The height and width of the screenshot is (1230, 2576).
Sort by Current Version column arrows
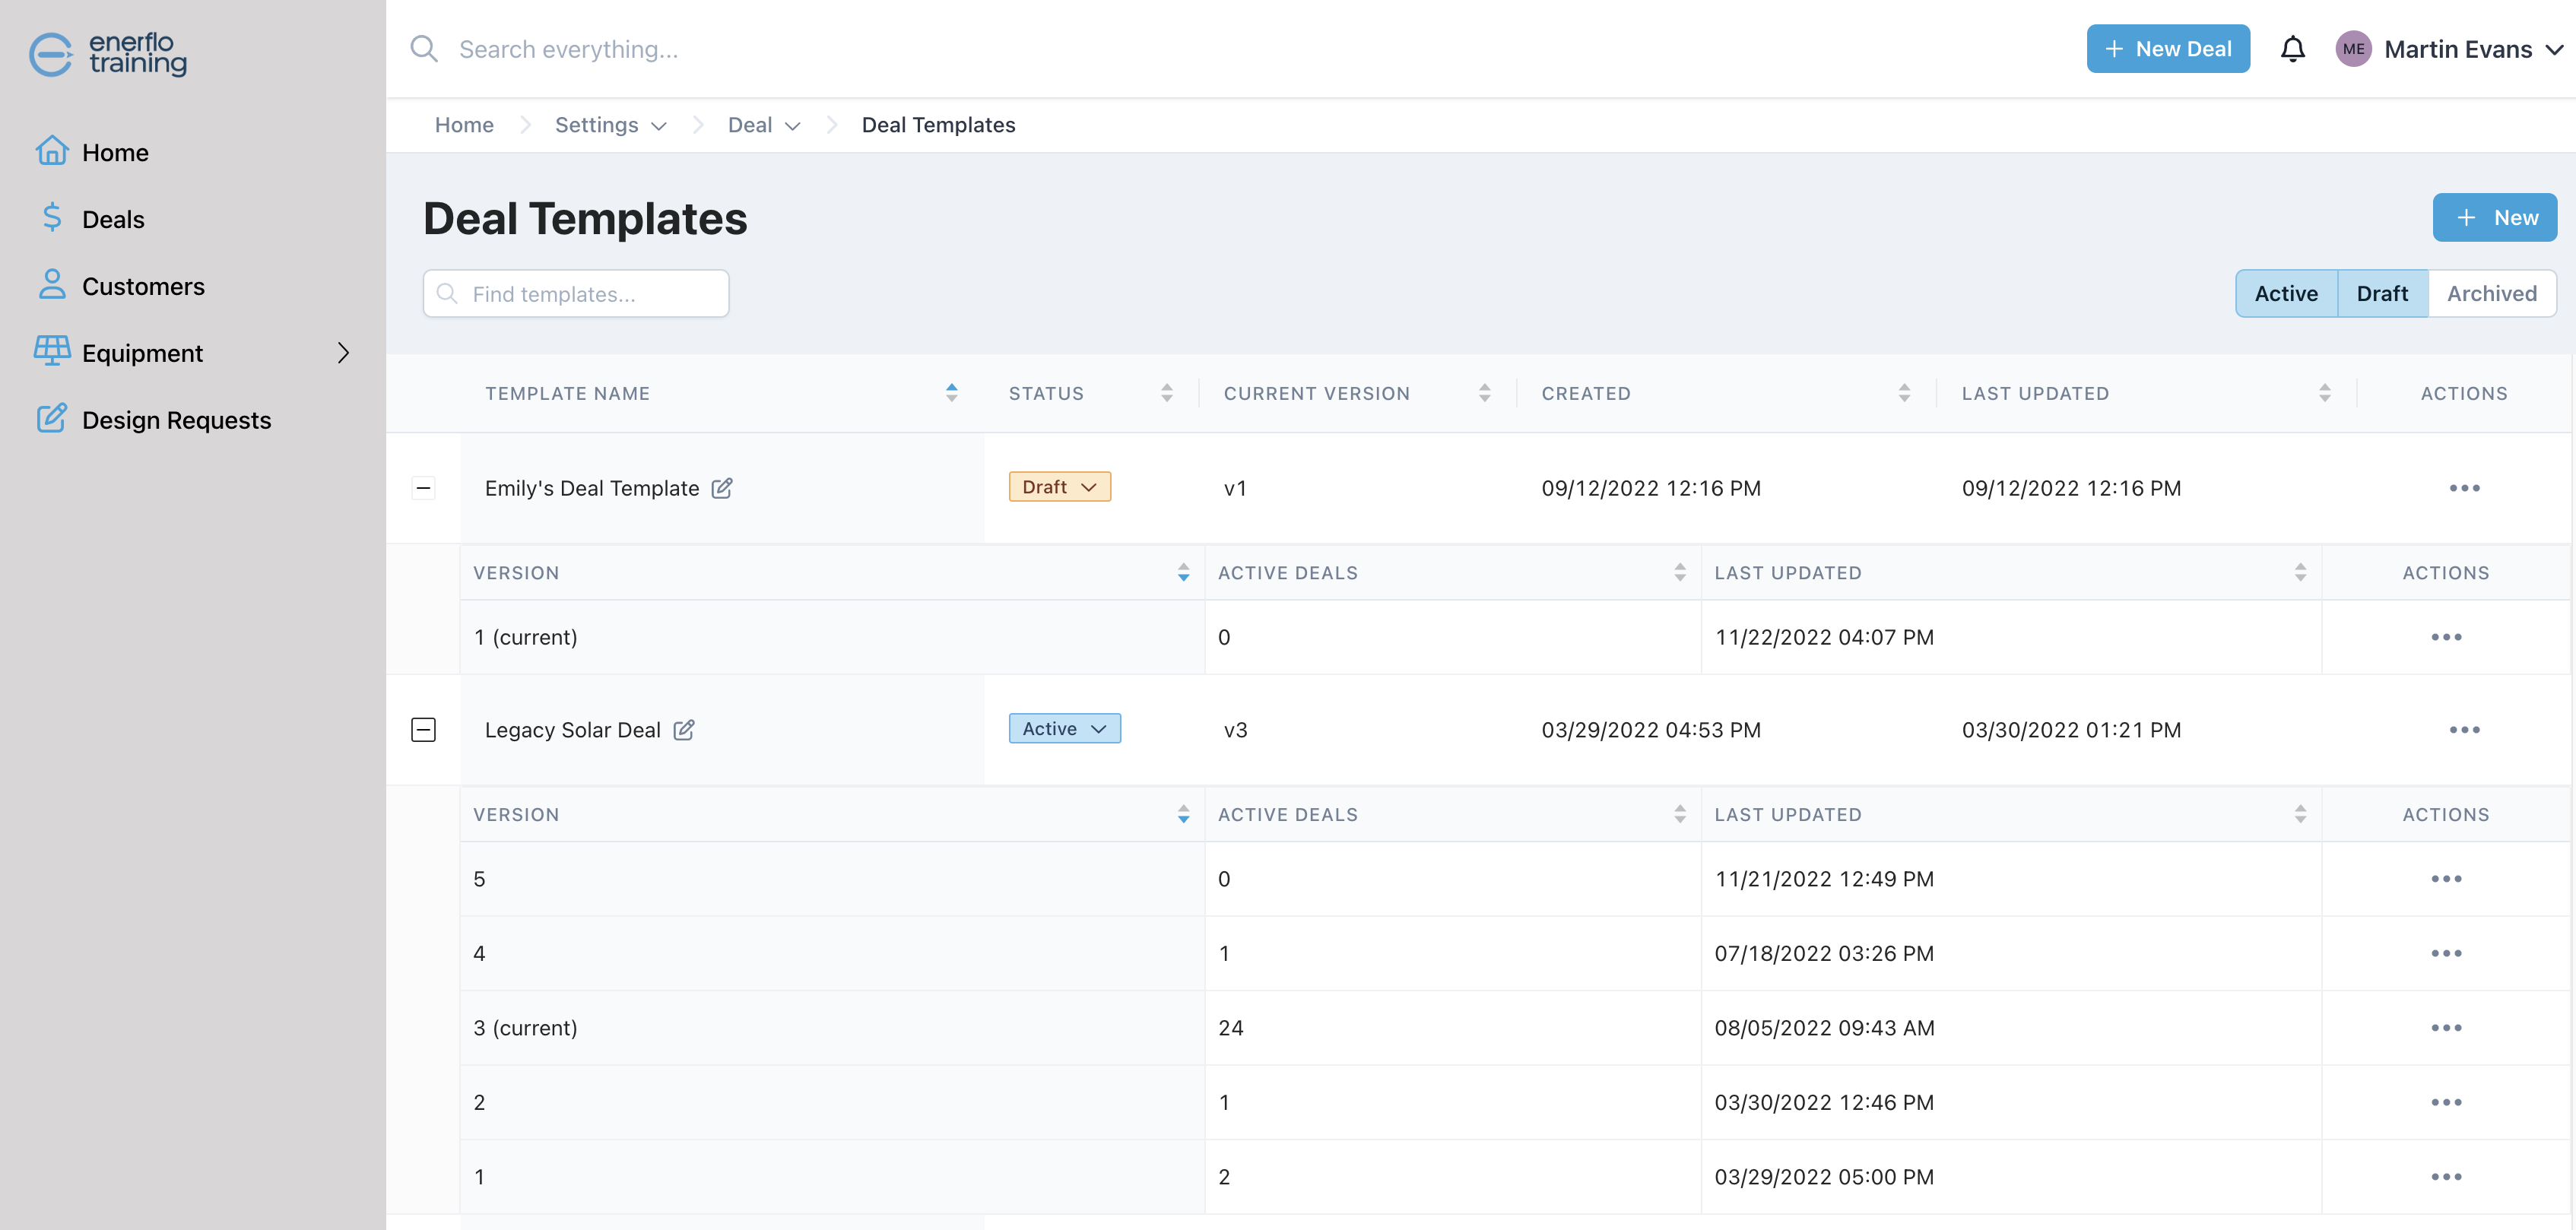click(x=1485, y=393)
